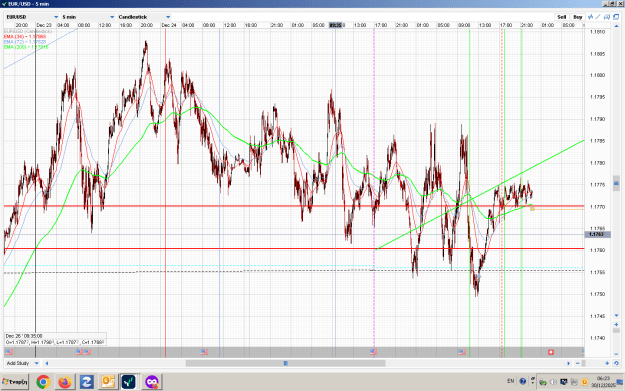This screenshot has height=391, width=625.
Task: Select the draw trendline tool
Action: coord(598,17)
